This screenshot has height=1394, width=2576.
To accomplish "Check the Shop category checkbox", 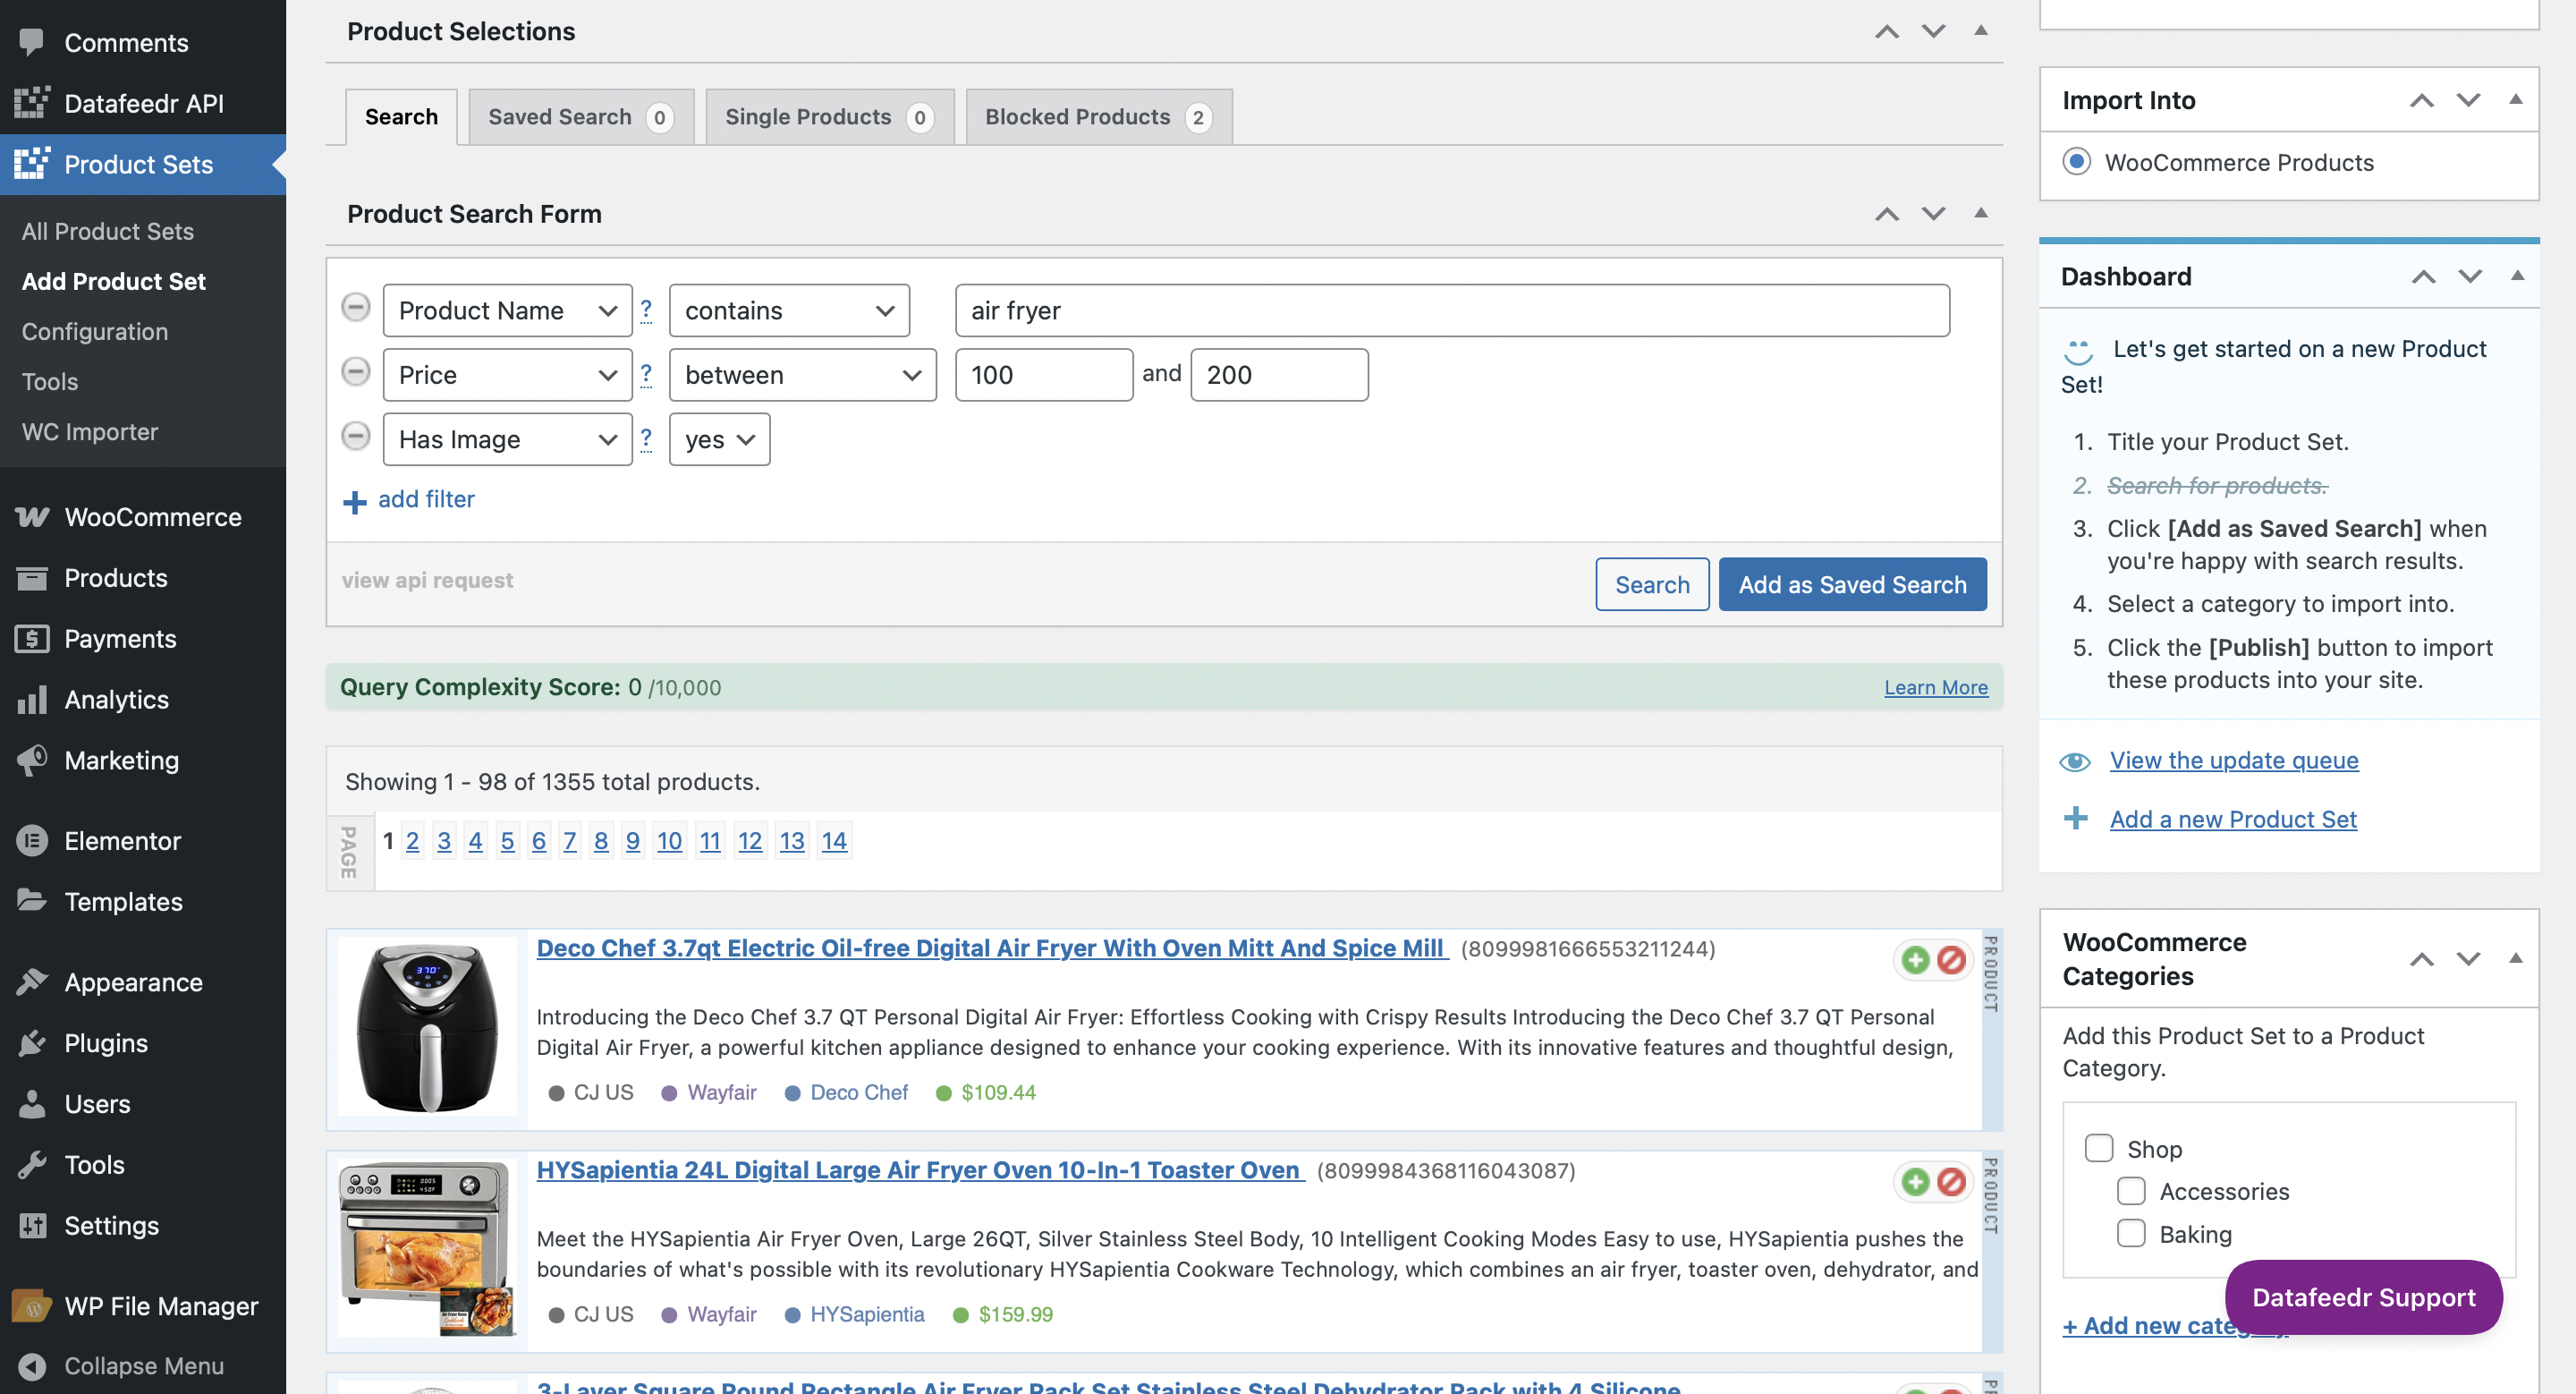I will pyautogui.click(x=2098, y=1148).
